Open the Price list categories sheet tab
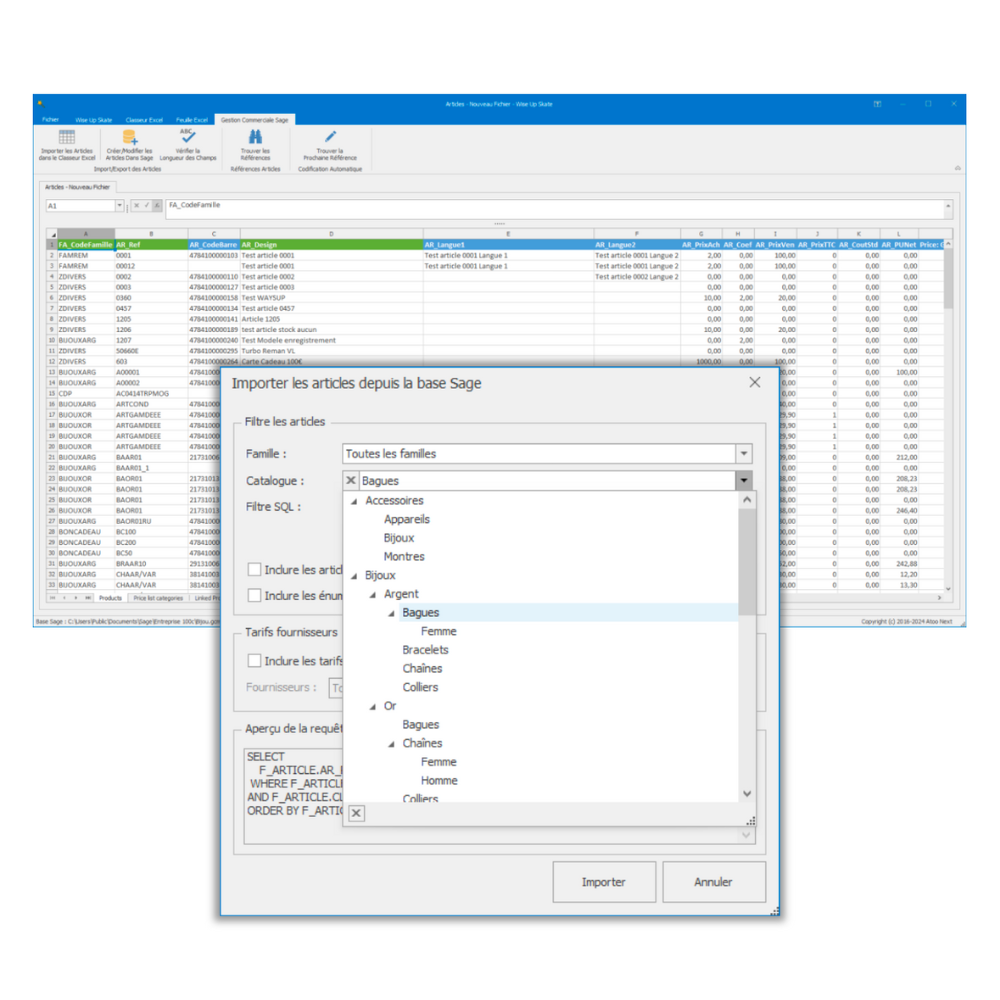The width and height of the screenshot is (1000, 1000). pyautogui.click(x=157, y=598)
